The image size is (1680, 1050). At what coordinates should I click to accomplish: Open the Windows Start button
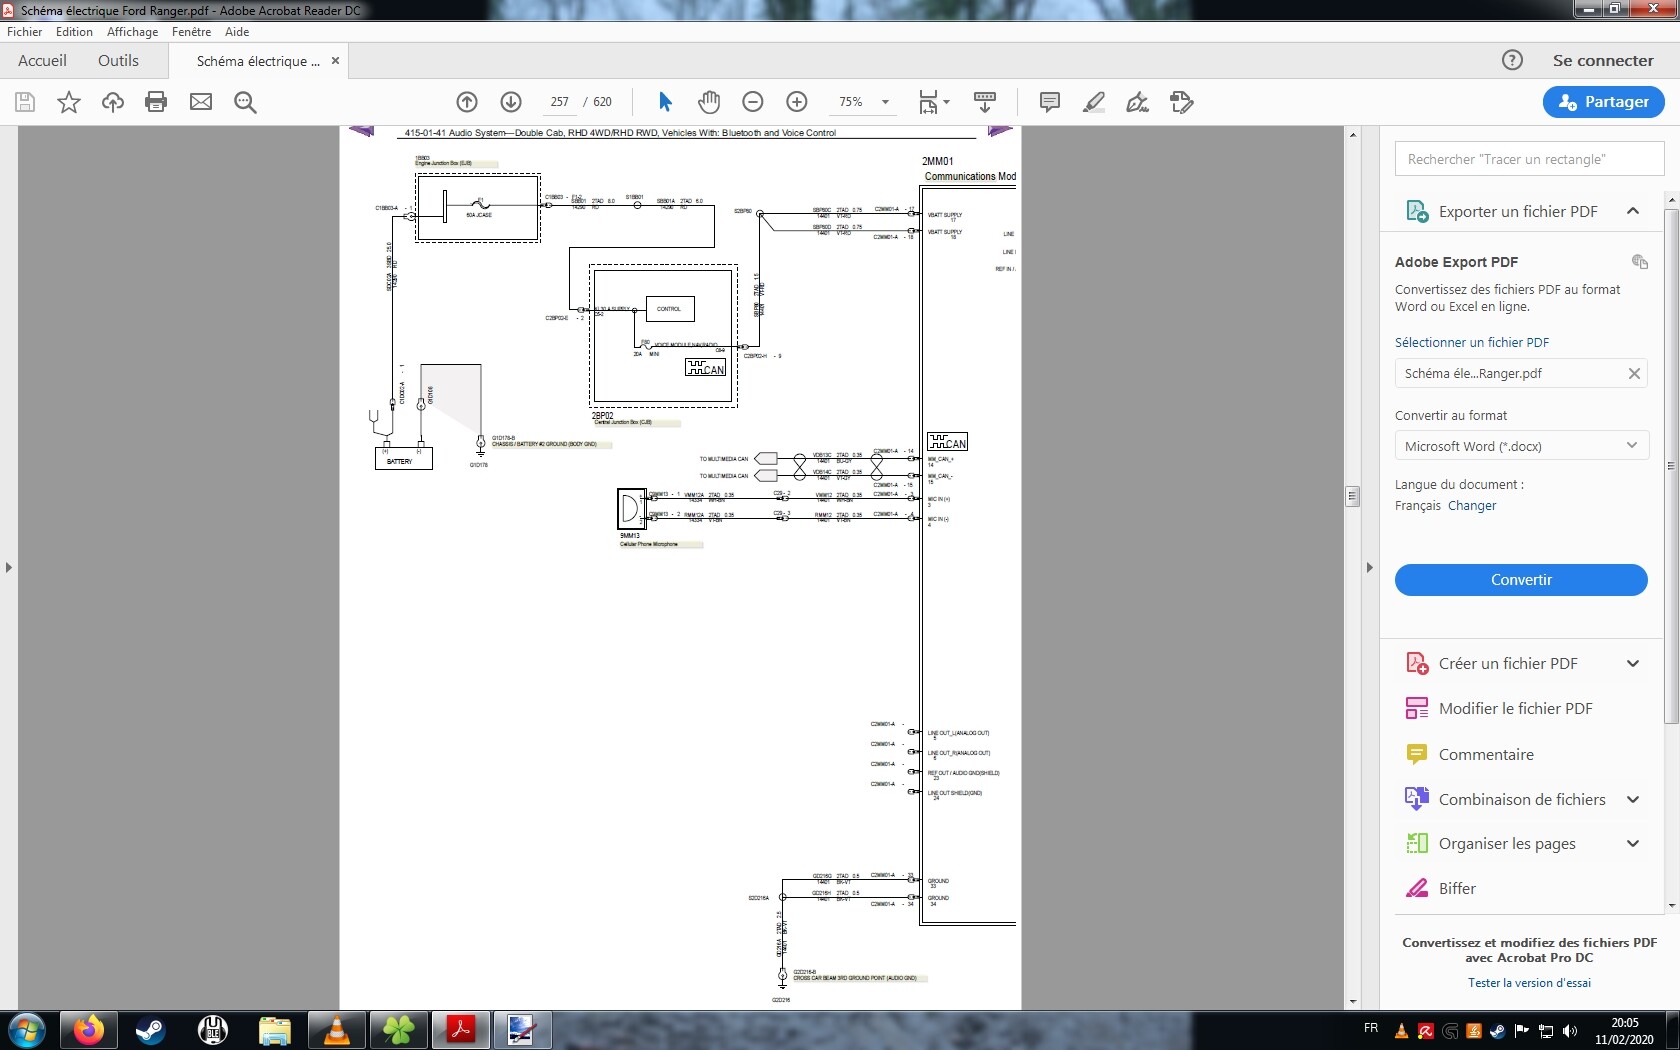pos(26,1030)
